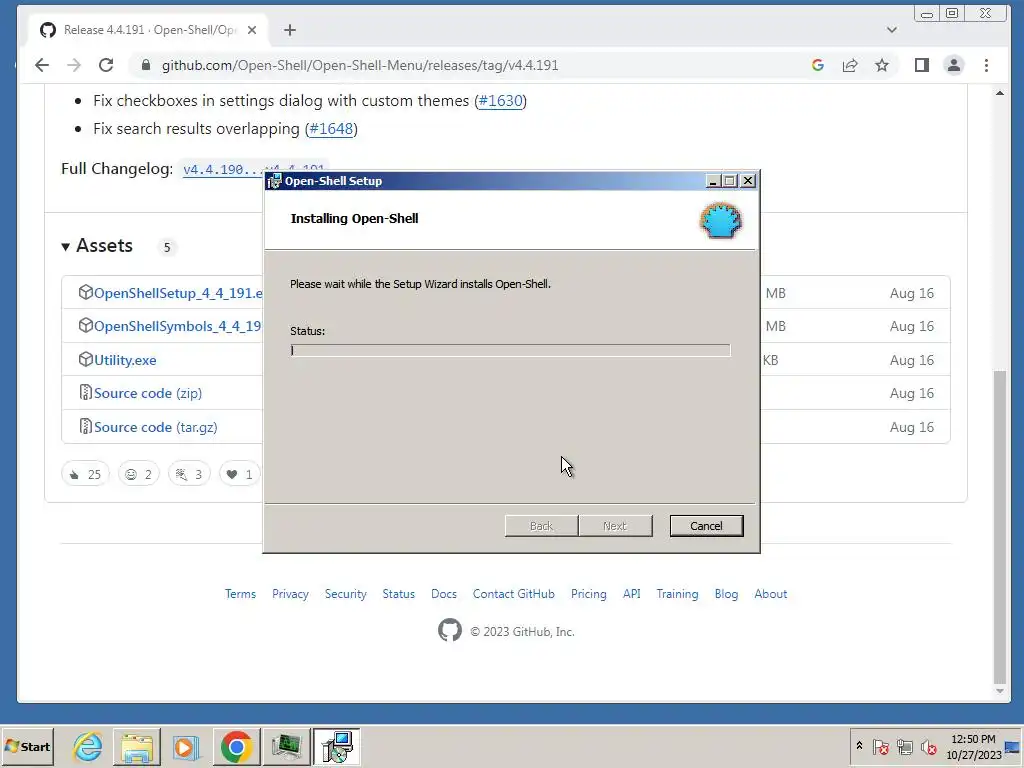
Task: Click the GitHub Octocat footer logo
Action: (x=449, y=630)
